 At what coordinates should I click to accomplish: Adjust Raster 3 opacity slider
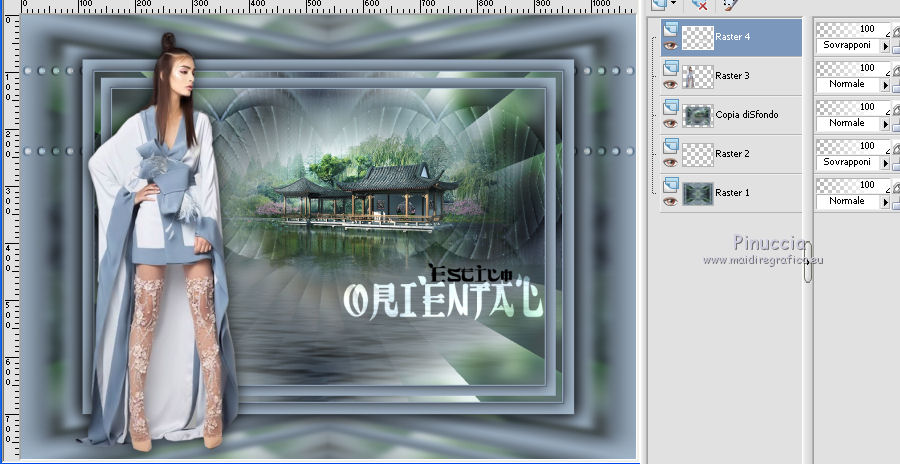coord(853,68)
